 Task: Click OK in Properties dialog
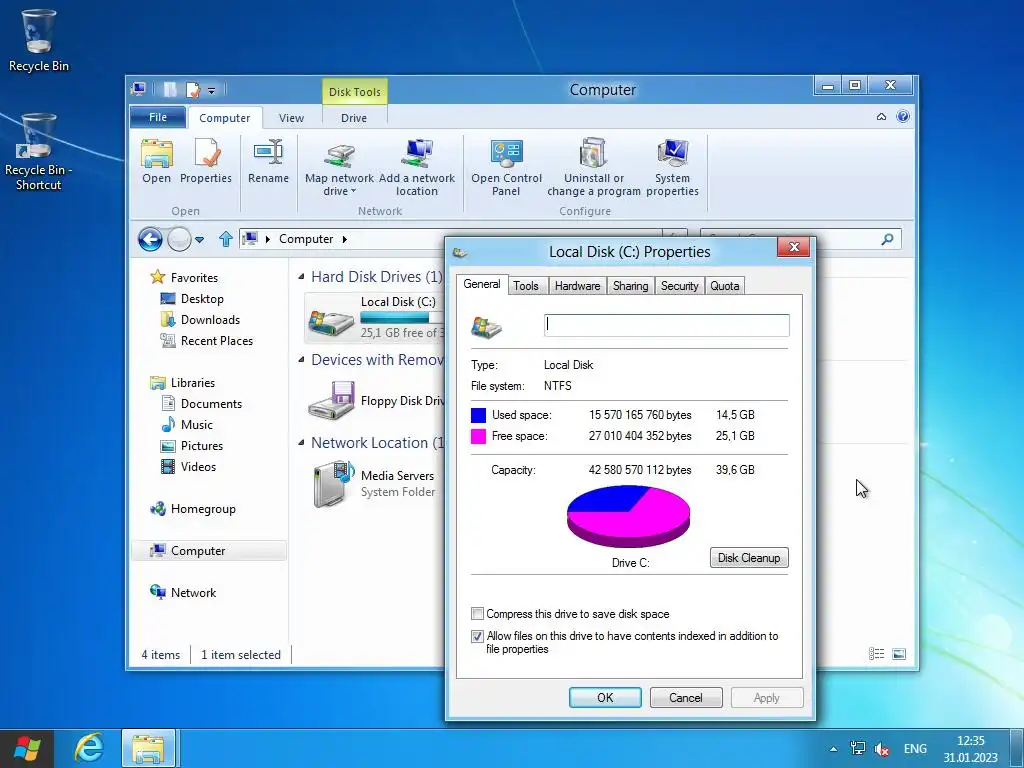(x=605, y=697)
